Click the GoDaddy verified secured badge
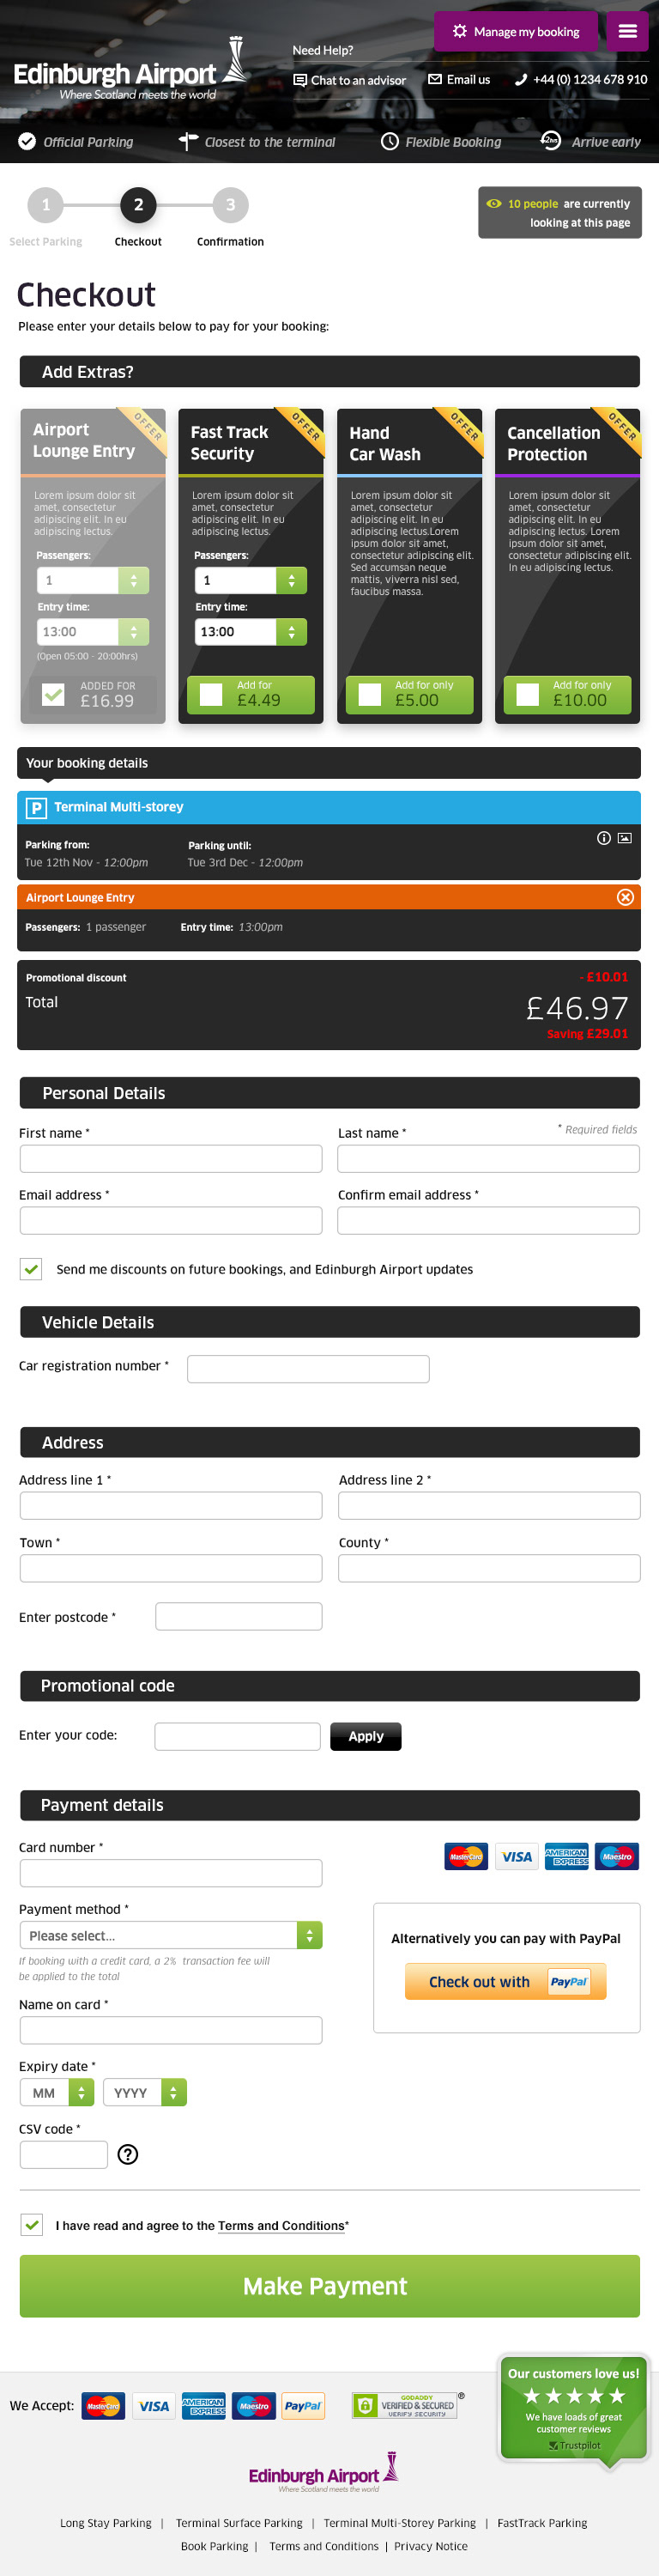The image size is (659, 2576). tap(404, 2405)
